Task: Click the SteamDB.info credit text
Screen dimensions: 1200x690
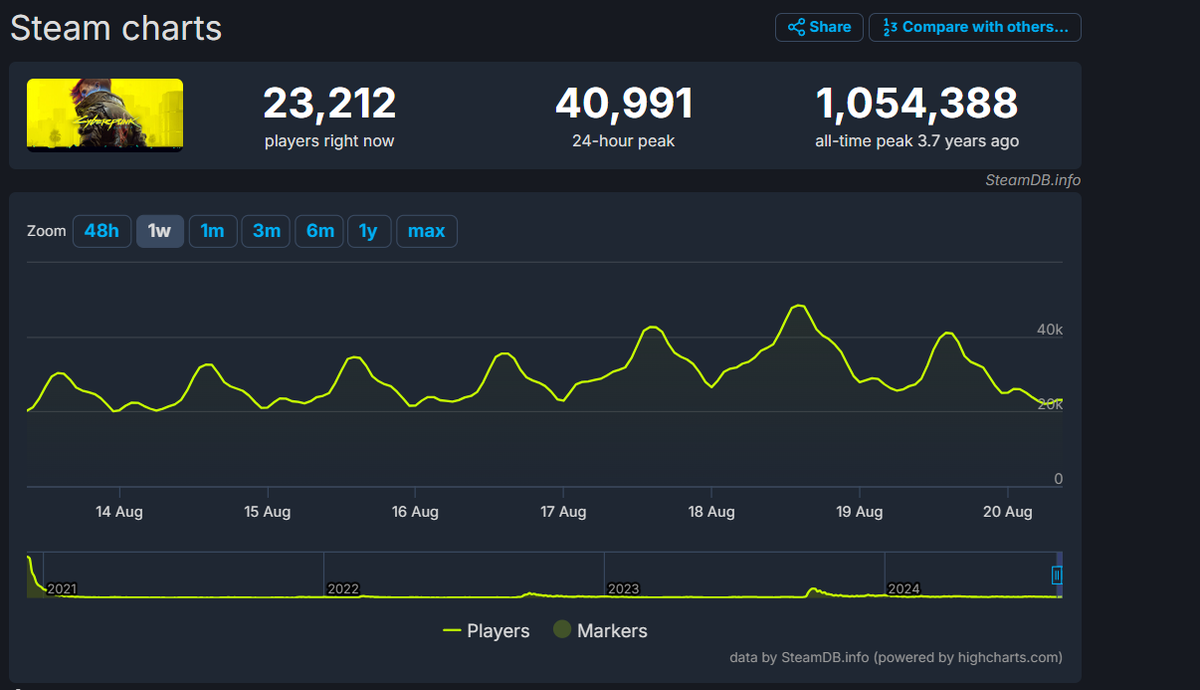Action: click(1032, 181)
